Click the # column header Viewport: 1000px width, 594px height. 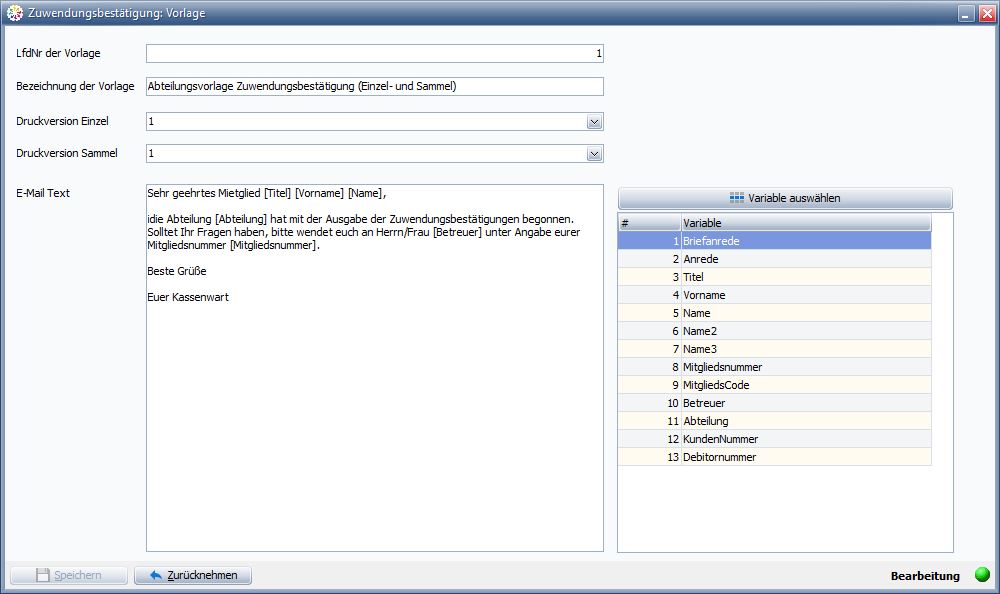point(649,223)
